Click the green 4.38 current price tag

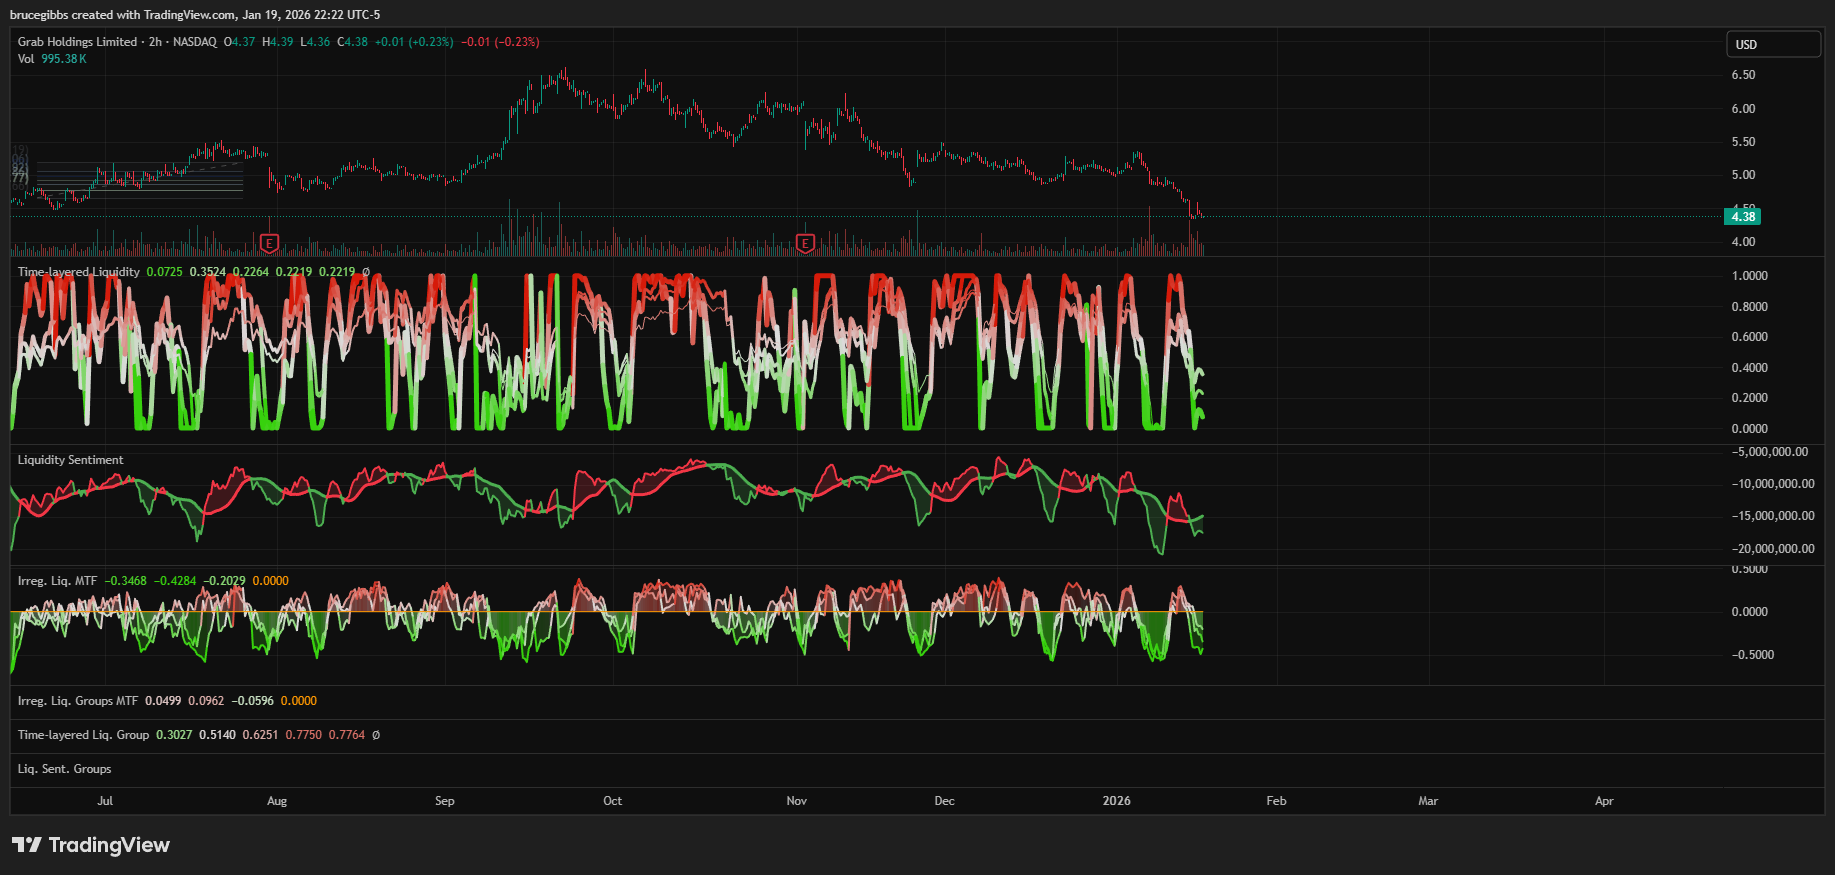point(1743,217)
